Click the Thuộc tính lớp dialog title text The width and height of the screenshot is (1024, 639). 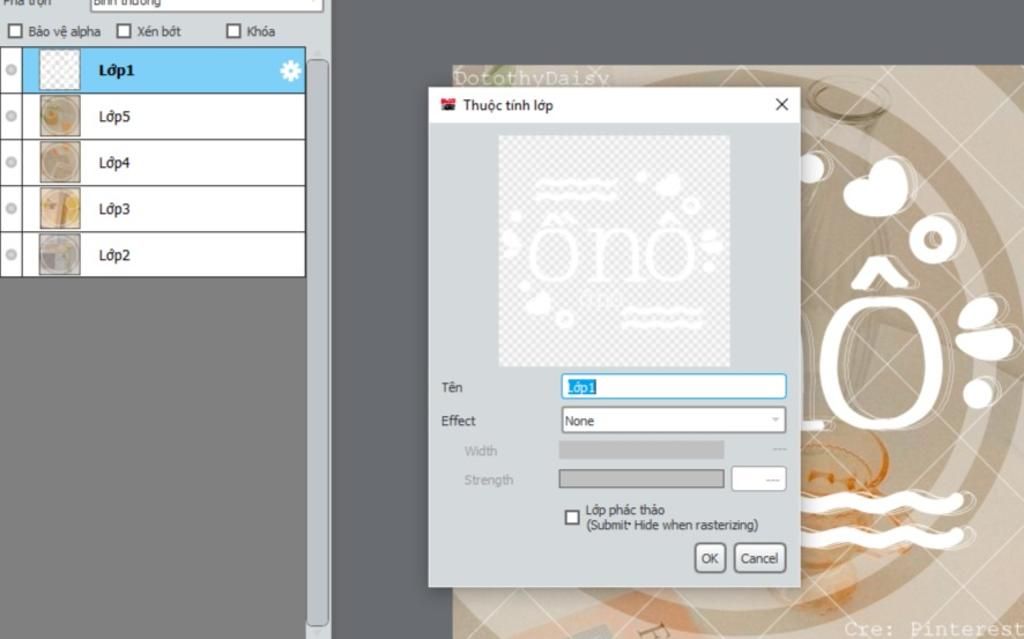click(x=508, y=105)
